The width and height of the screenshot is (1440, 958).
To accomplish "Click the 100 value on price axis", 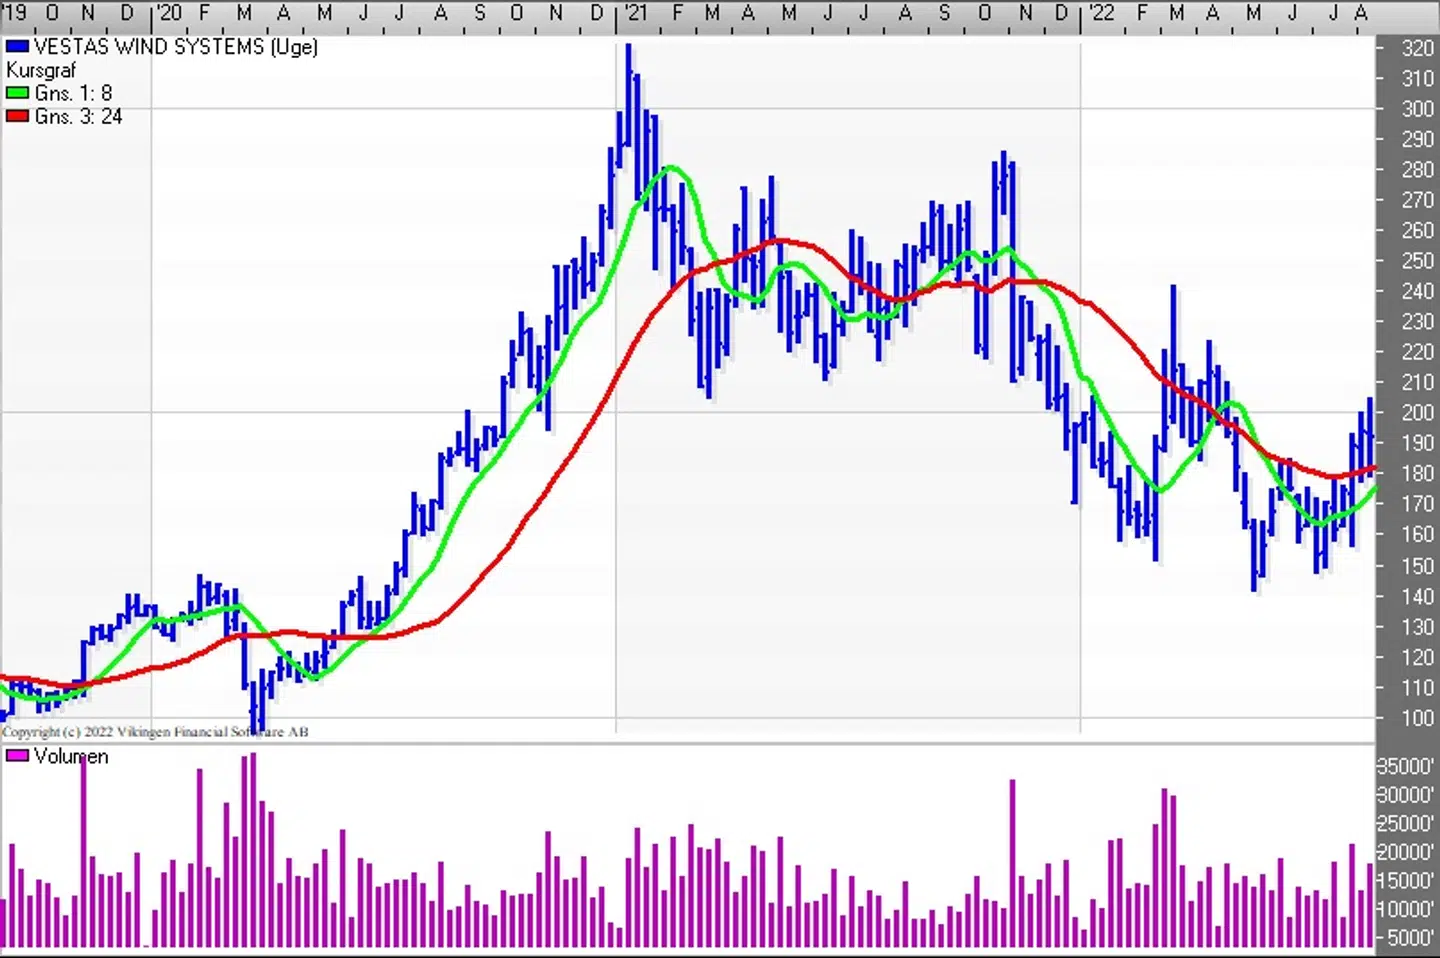I will (x=1417, y=718).
